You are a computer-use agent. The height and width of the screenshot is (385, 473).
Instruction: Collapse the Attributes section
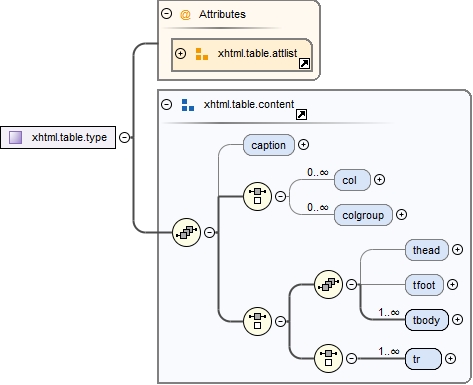tap(166, 14)
